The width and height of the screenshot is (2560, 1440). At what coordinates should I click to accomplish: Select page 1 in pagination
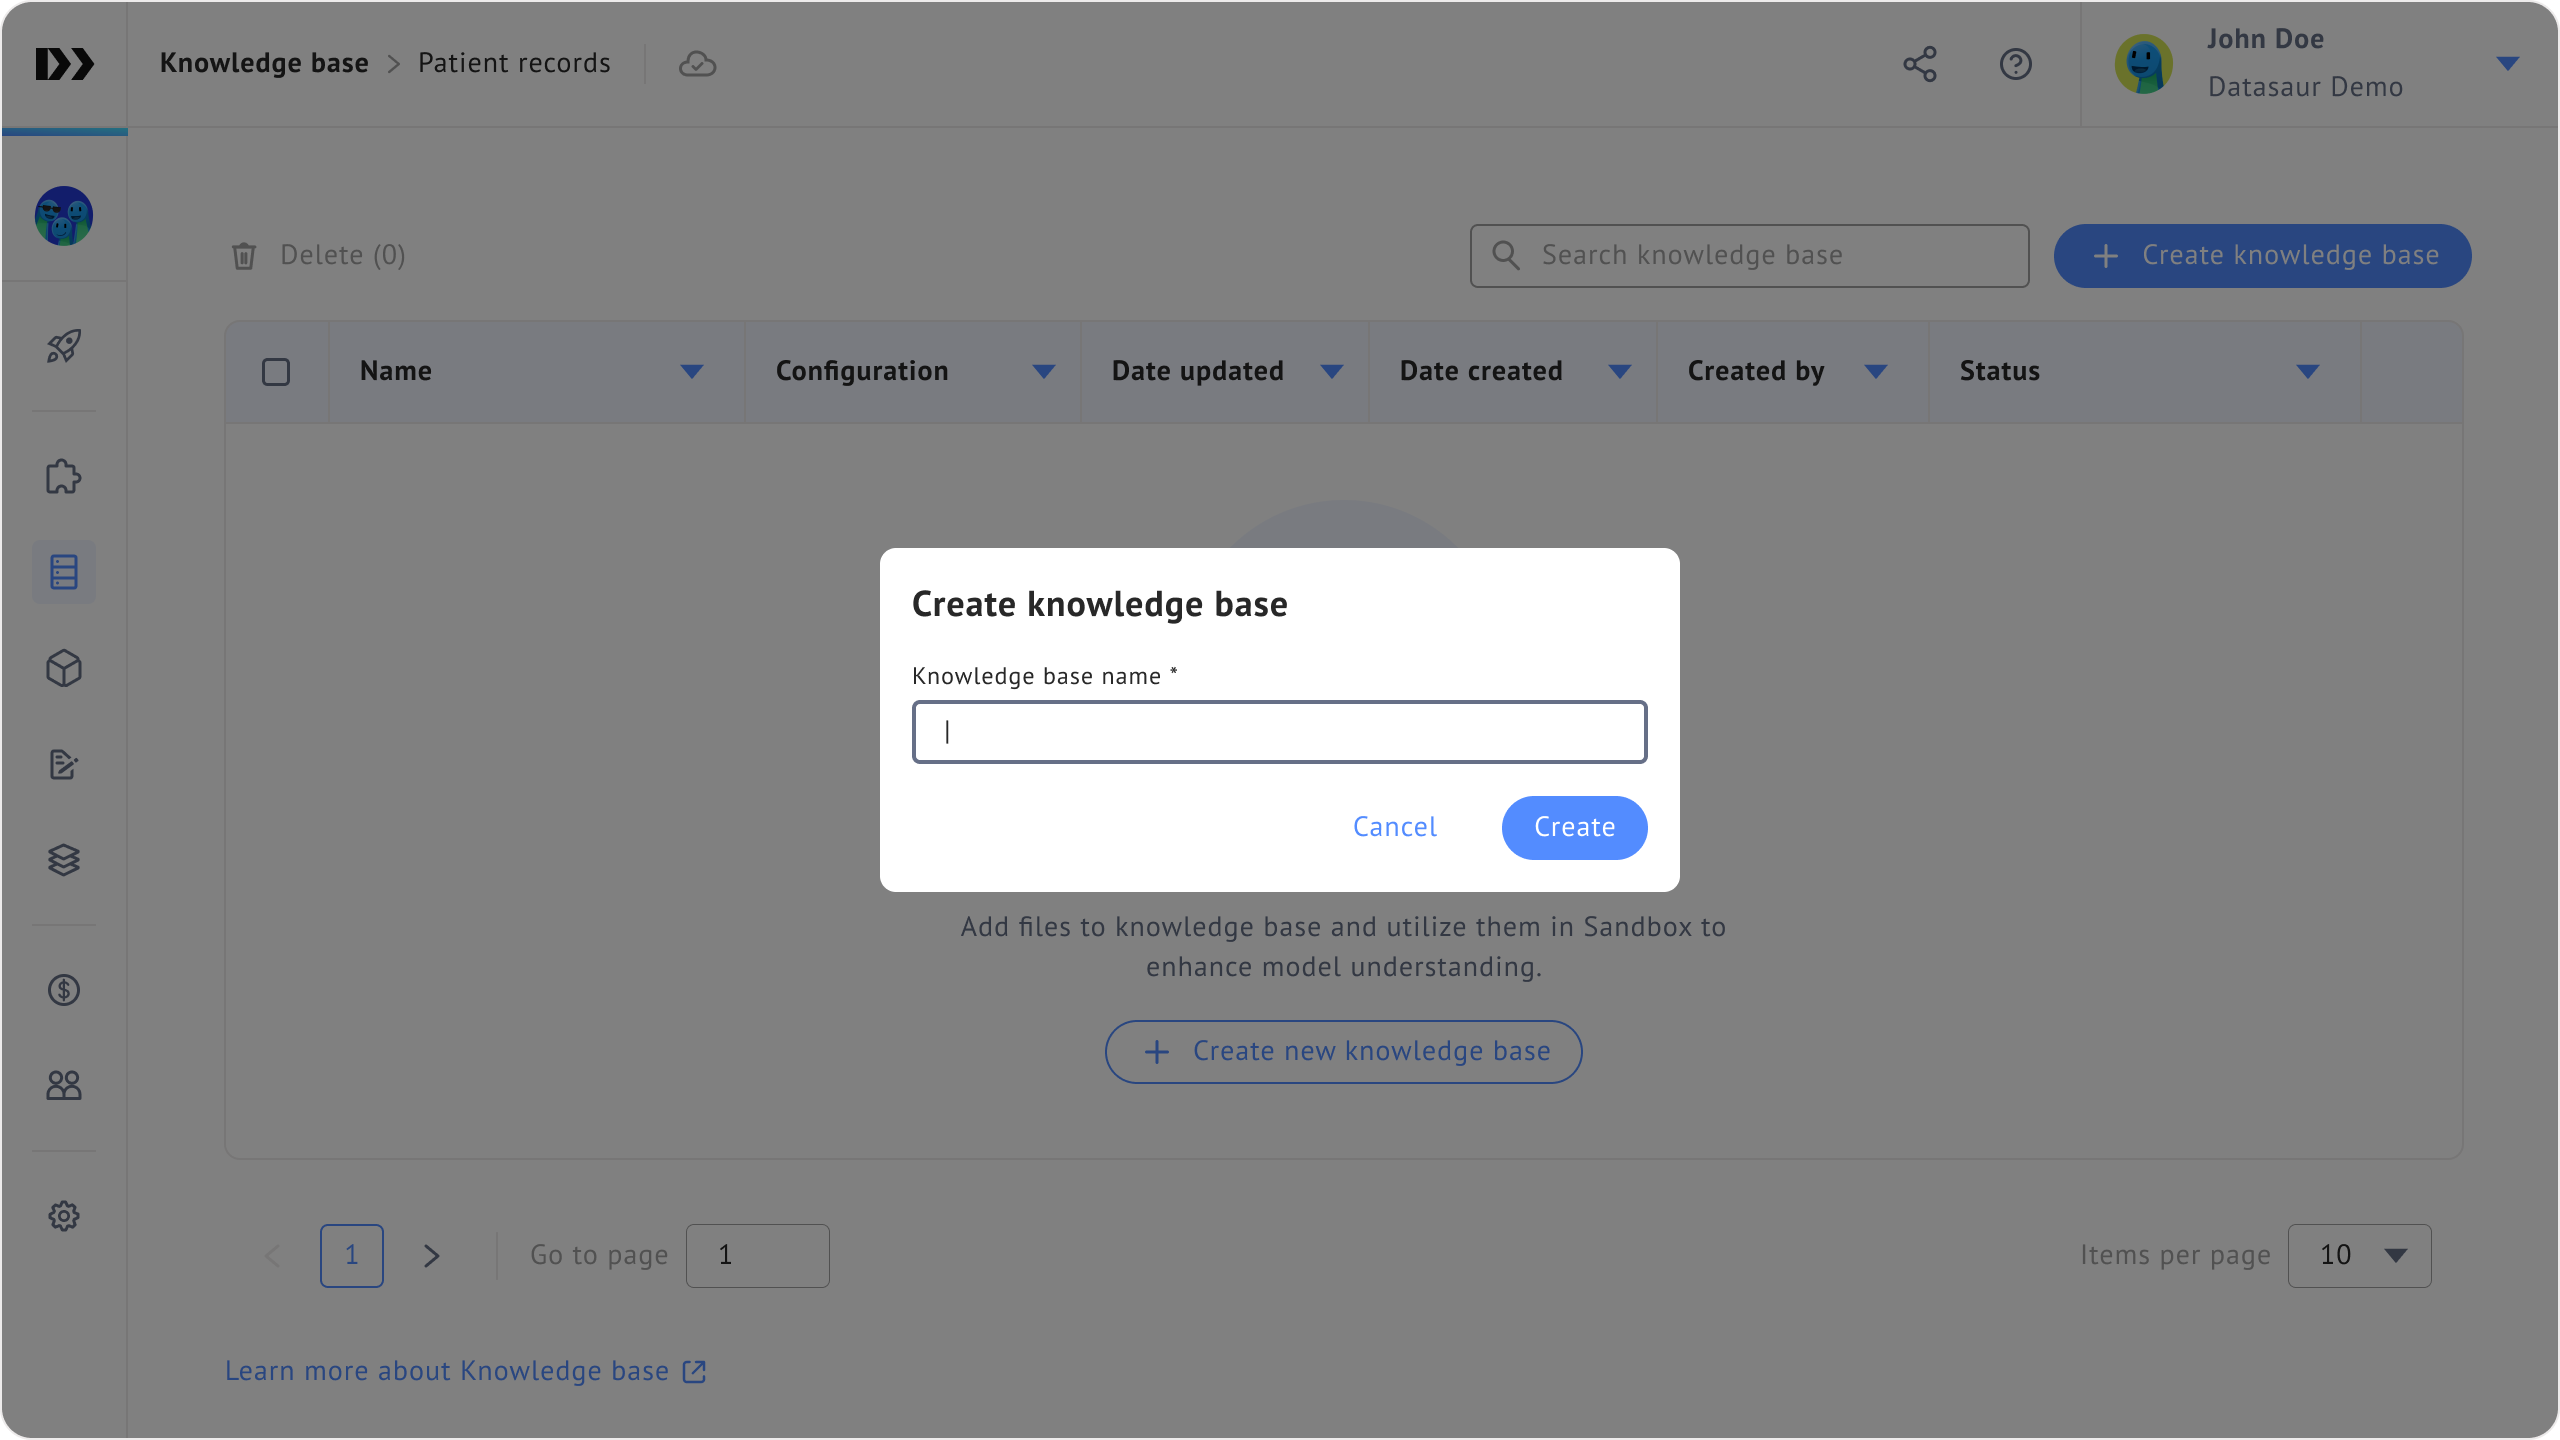(x=351, y=1255)
